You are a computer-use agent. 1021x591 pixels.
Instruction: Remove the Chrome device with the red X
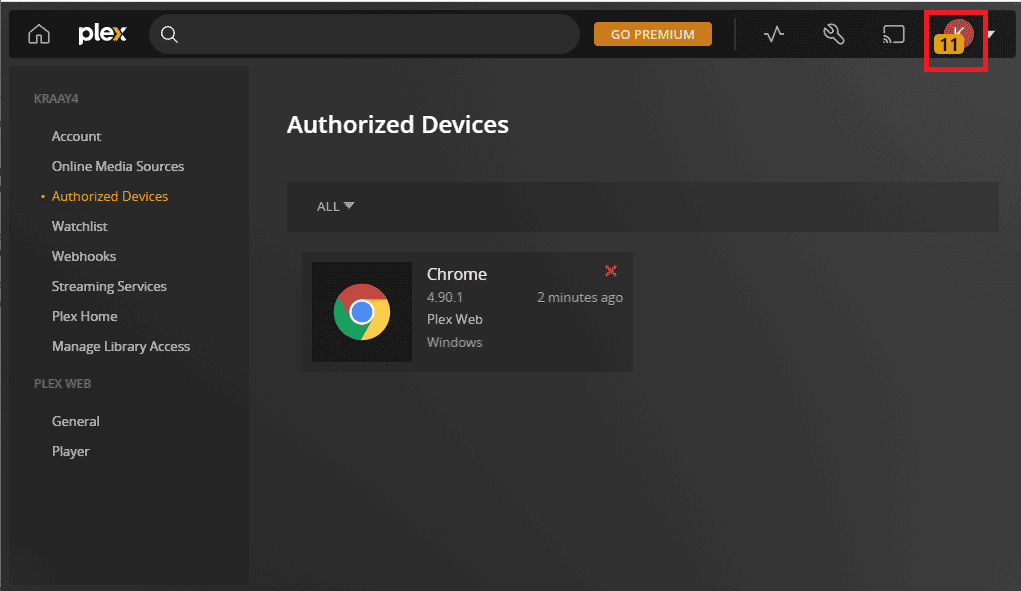[610, 271]
